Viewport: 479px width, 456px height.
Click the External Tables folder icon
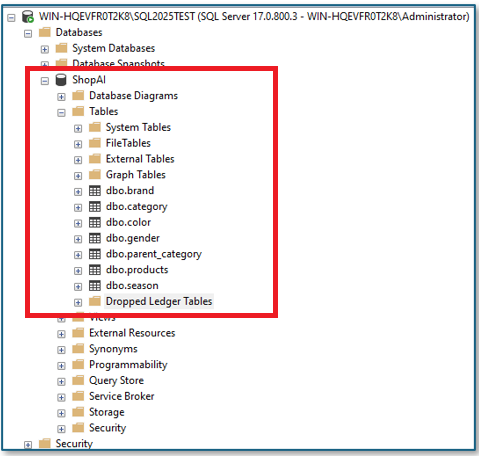click(x=95, y=159)
